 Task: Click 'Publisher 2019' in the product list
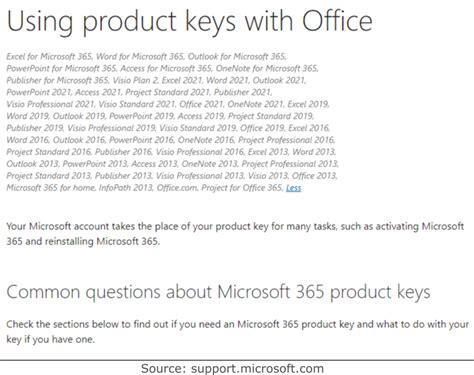(35, 128)
